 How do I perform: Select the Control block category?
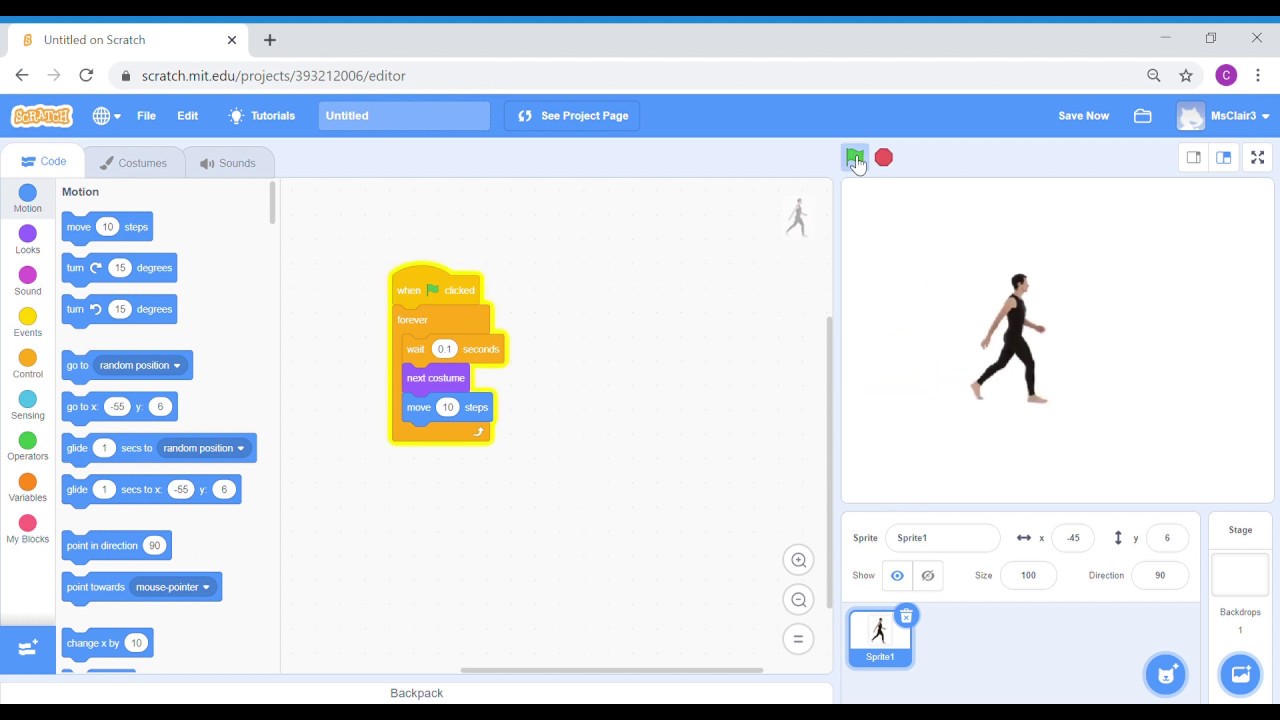click(28, 364)
